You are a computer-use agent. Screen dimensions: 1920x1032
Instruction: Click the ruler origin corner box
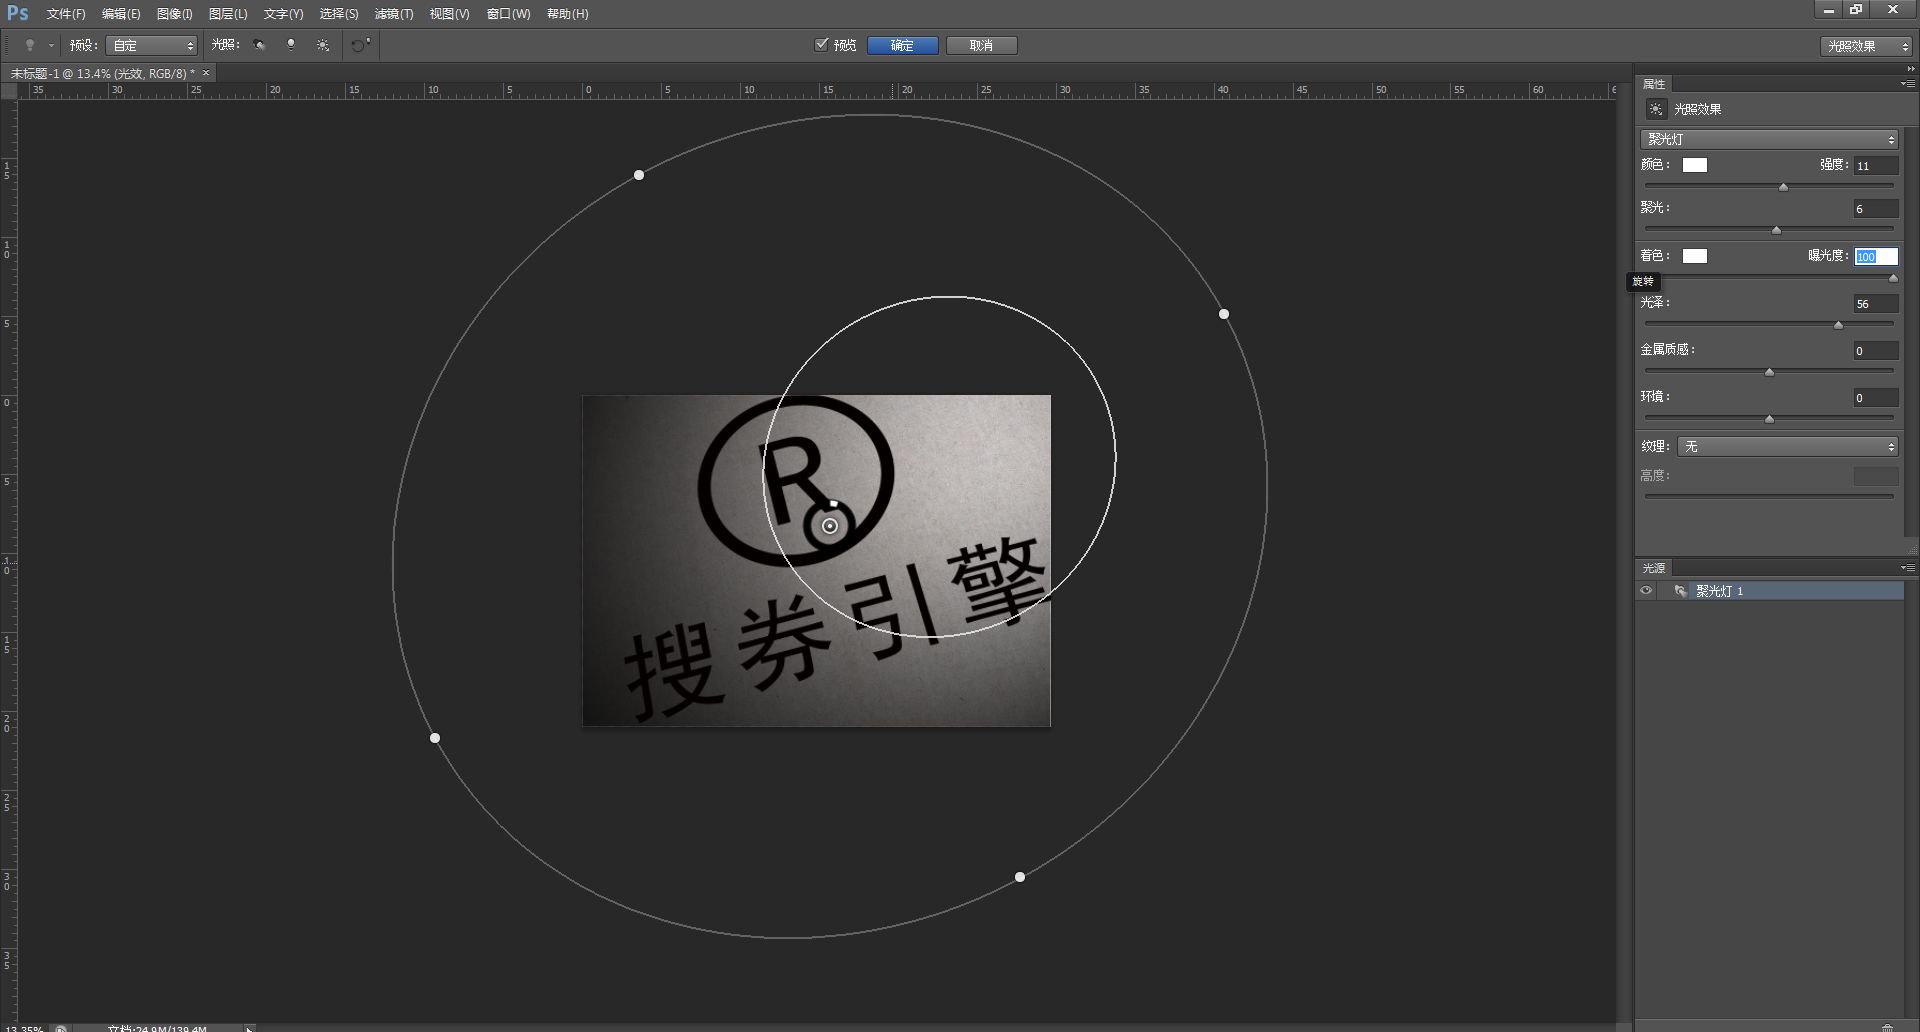[9, 90]
